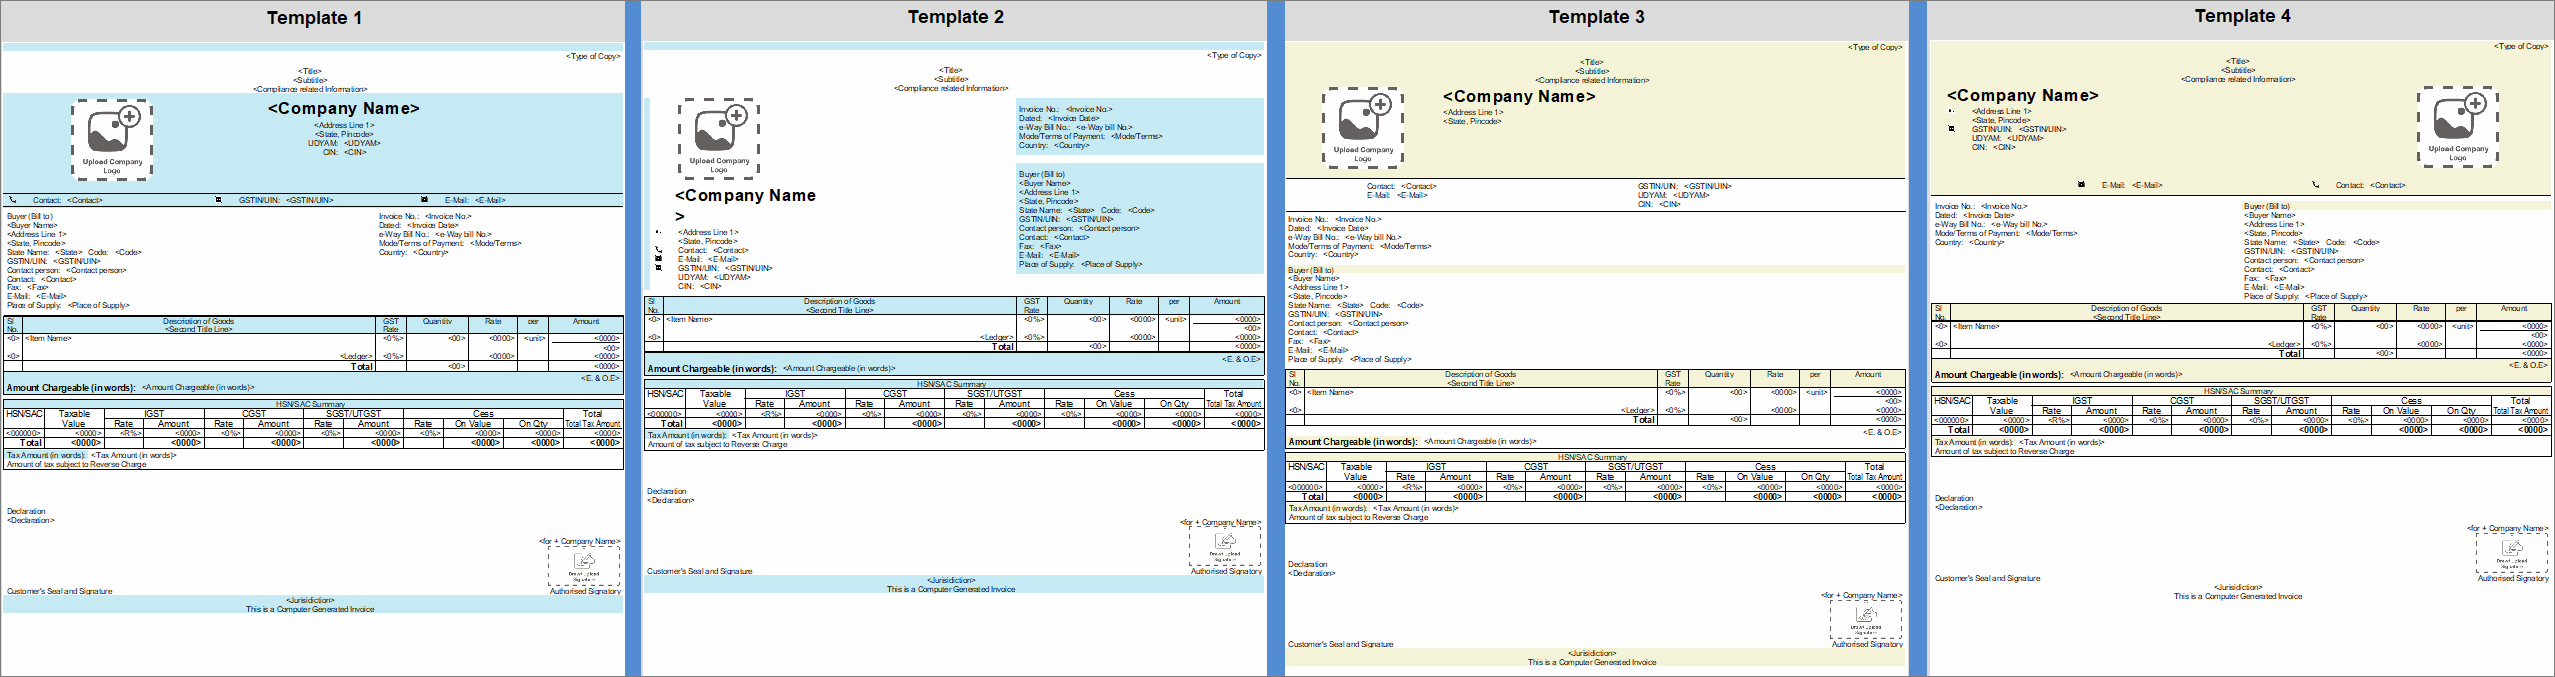Click Amount Chargeable (in words) in Template 3
This screenshot has height=677, width=2555.
(x=1353, y=441)
